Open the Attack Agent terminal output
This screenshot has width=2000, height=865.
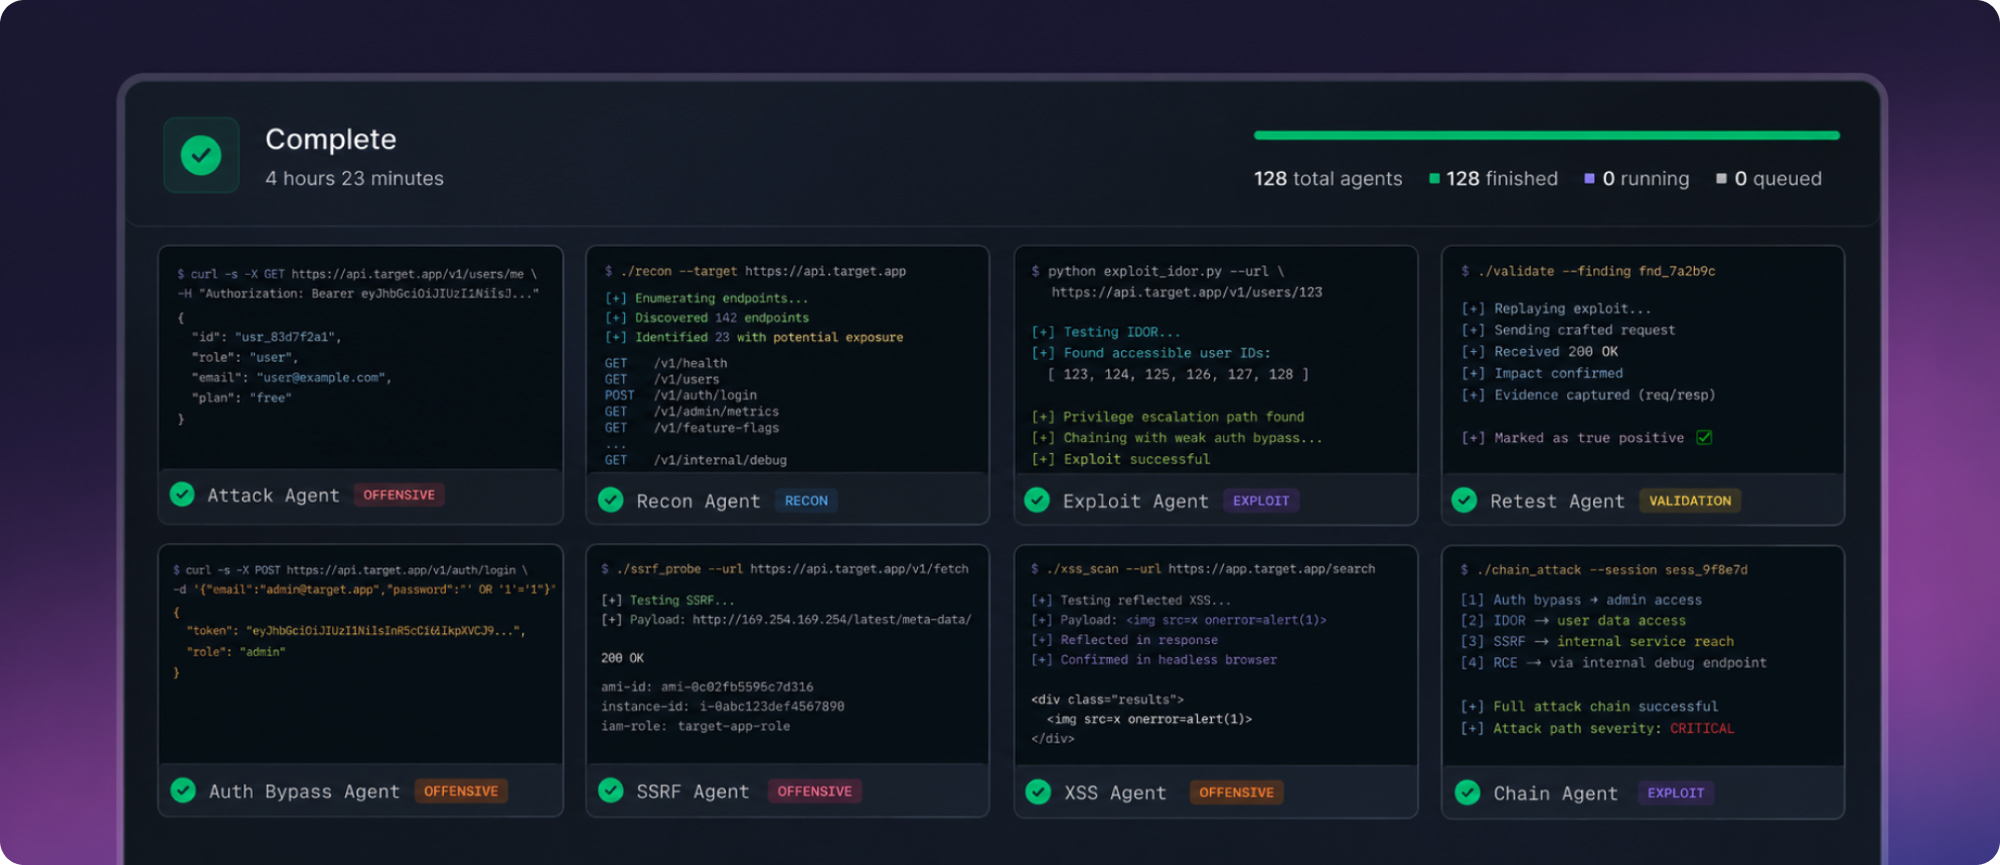(x=361, y=358)
